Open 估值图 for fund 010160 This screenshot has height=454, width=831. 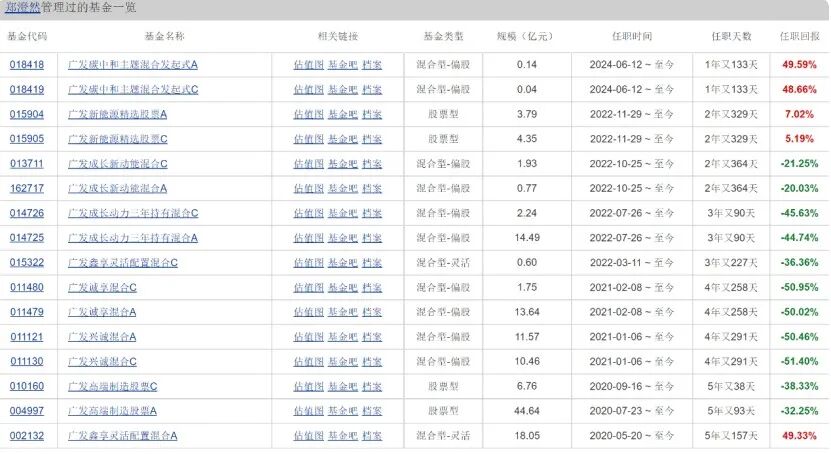click(308, 387)
